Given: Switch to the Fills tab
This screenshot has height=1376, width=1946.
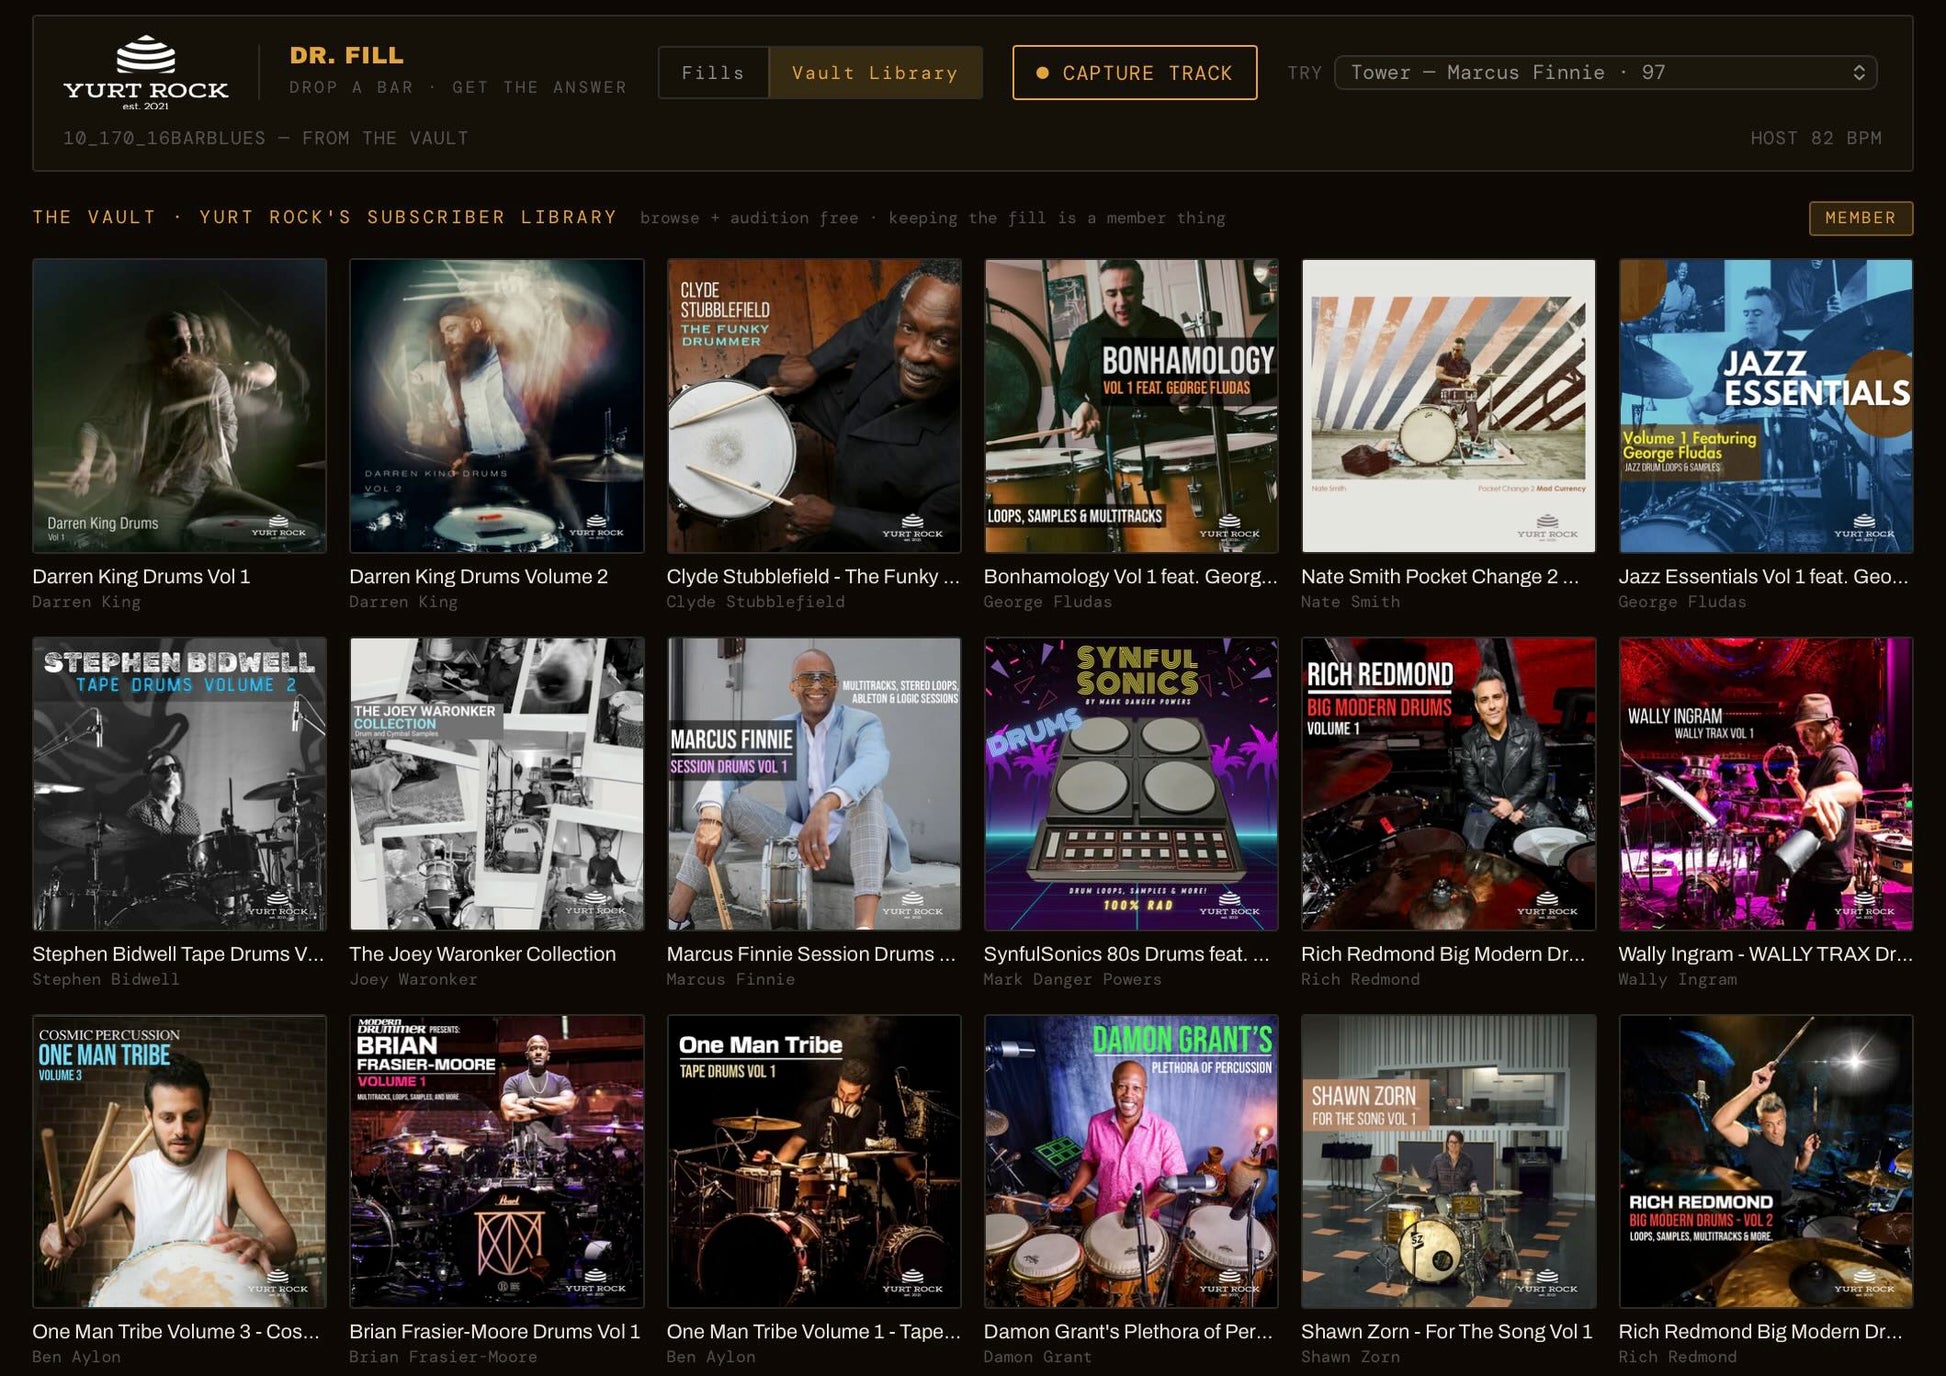Looking at the screenshot, I should (x=713, y=73).
